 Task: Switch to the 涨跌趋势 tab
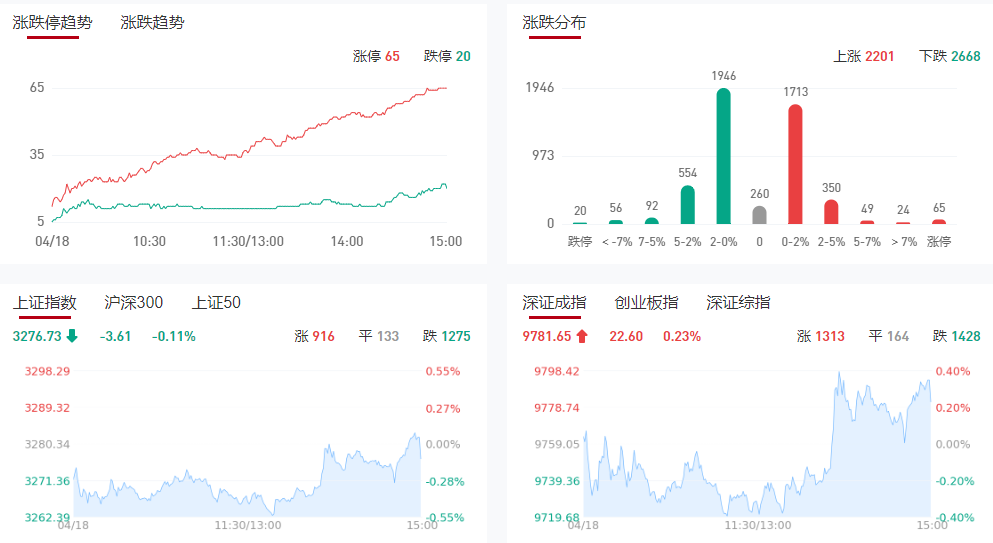[152, 22]
